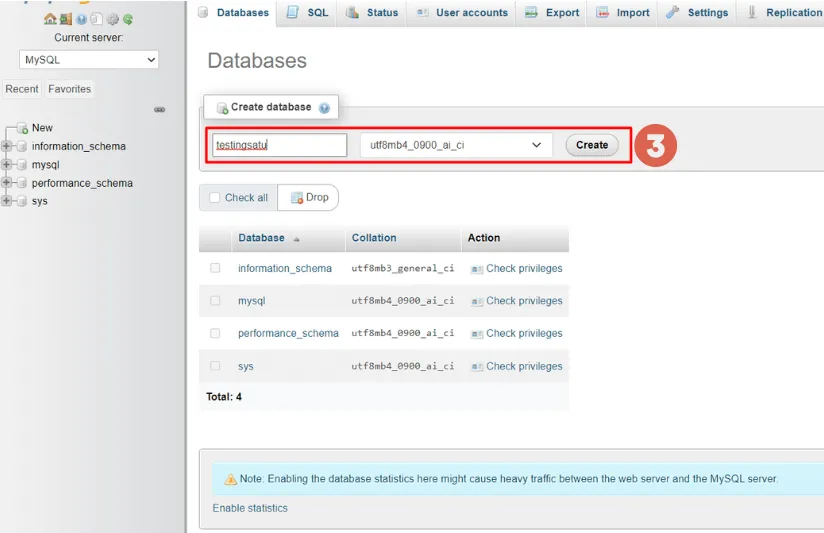Sort by the Collation column header
The width and height of the screenshot is (824, 533).
point(374,238)
